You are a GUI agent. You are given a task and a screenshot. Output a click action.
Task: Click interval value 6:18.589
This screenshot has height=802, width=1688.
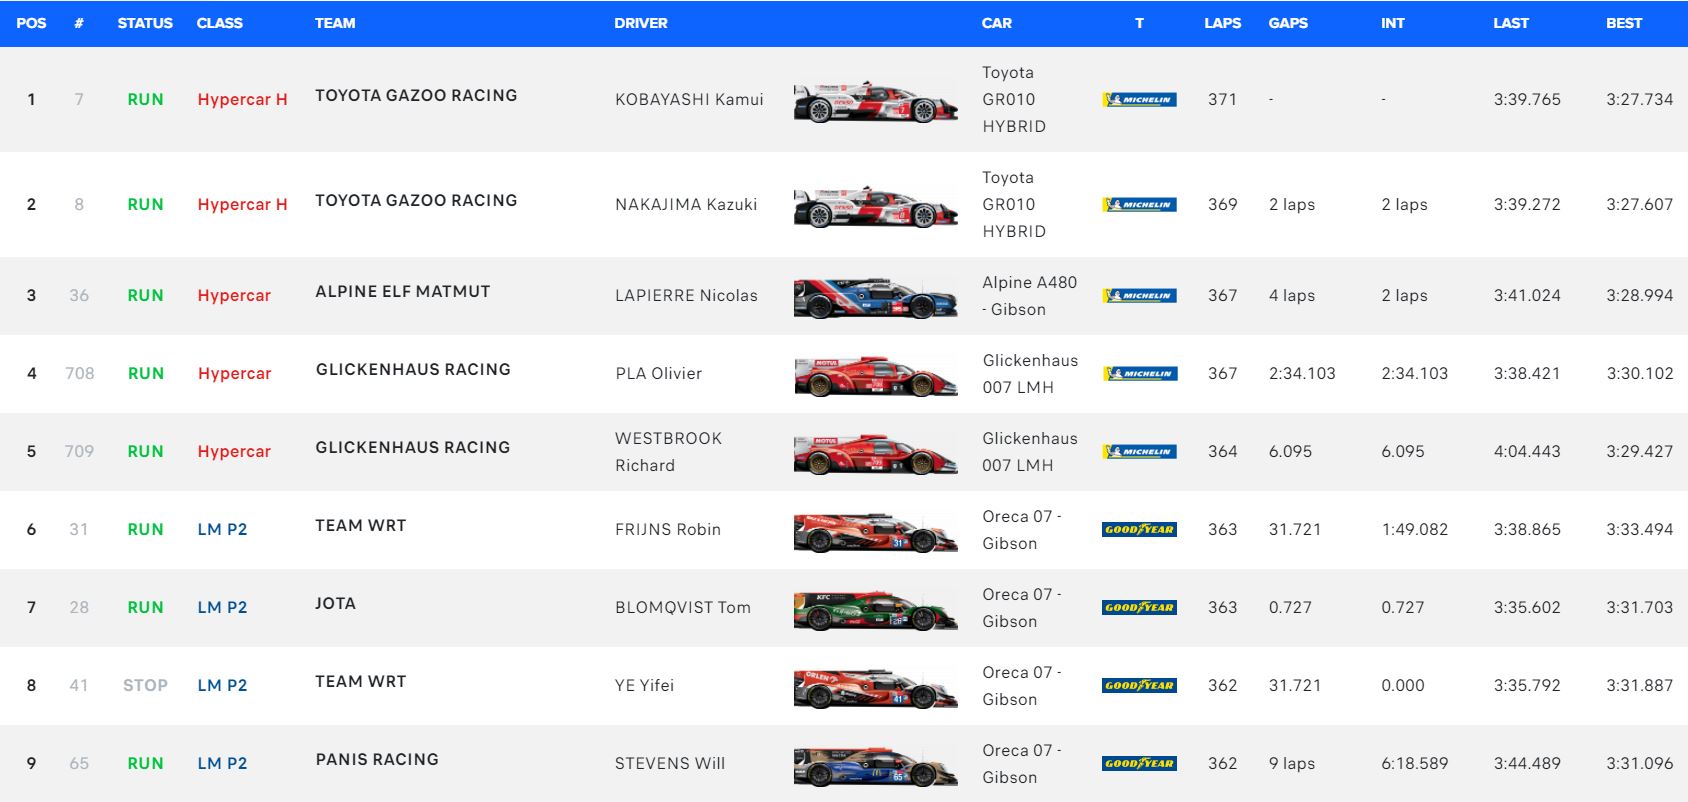(x=1414, y=764)
